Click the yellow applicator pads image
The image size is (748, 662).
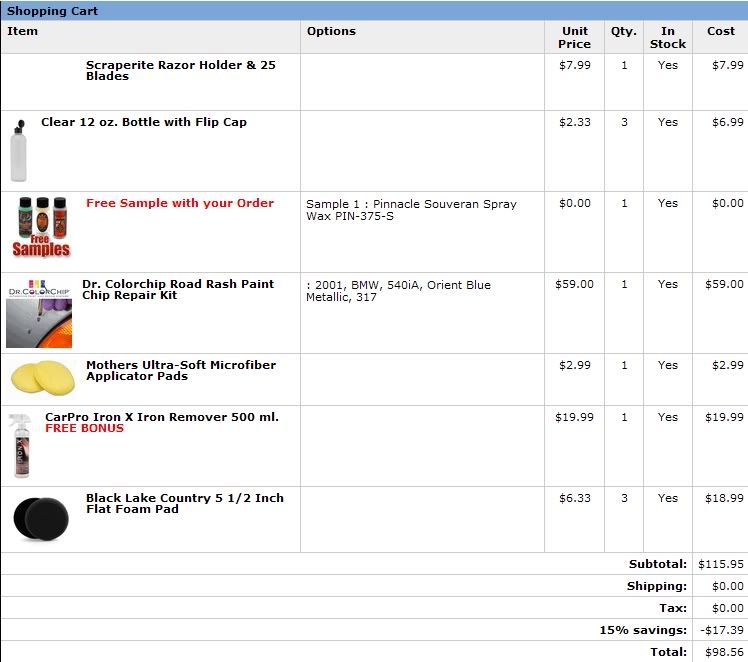pos(42,378)
